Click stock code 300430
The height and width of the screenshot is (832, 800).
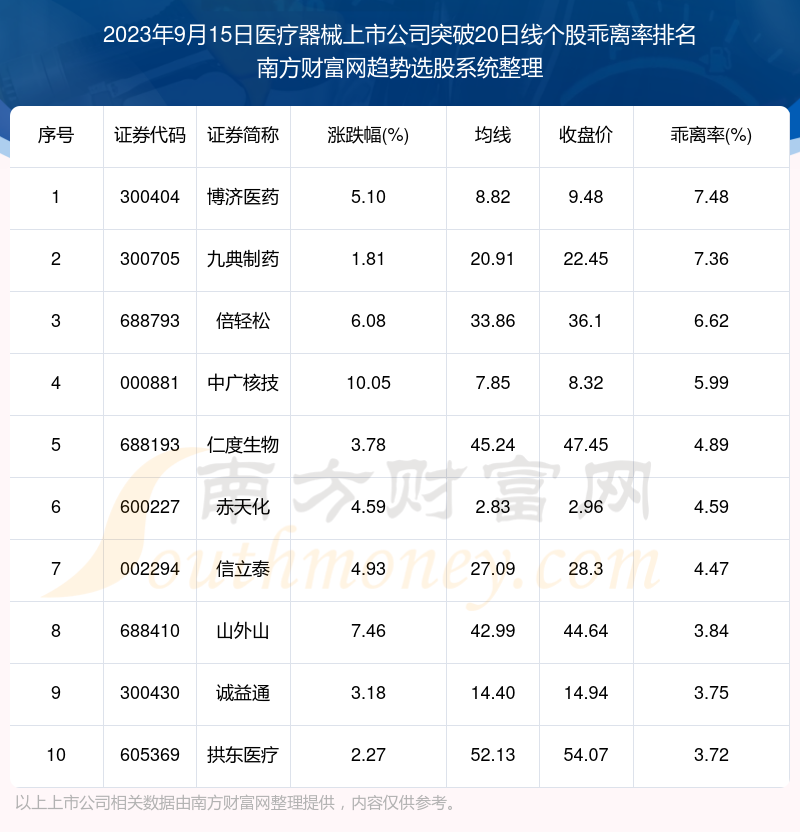[x=150, y=693]
